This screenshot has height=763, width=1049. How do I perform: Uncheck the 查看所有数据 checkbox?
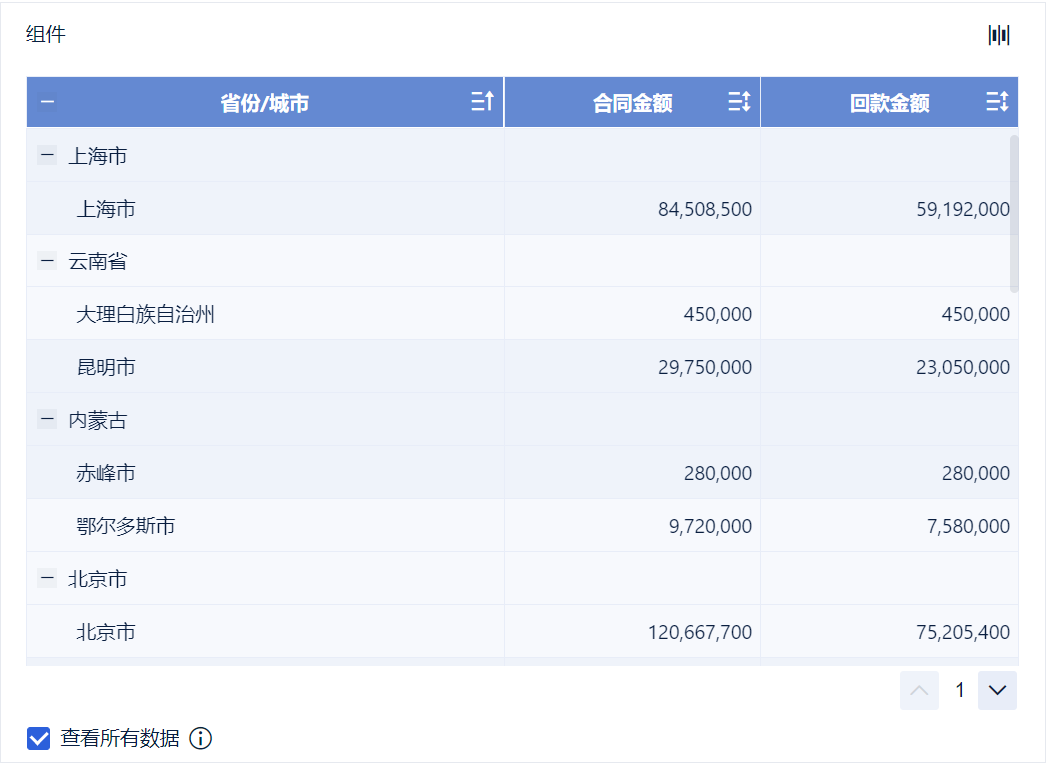[x=39, y=739]
